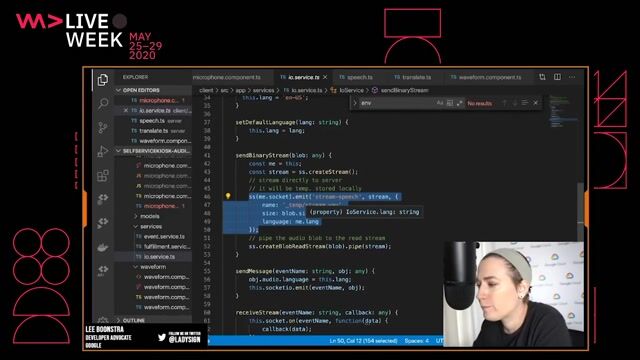This screenshot has height=360, width=640.
Task: Go to next find match arrow
Action: [x=514, y=103]
